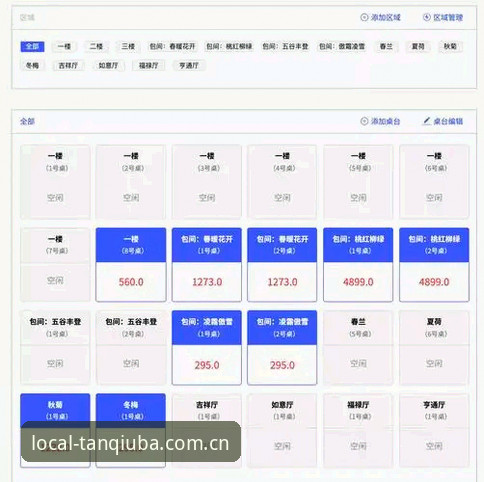Open idle table 一楼 4号桌
This screenshot has height=482, width=484.
click(x=282, y=182)
